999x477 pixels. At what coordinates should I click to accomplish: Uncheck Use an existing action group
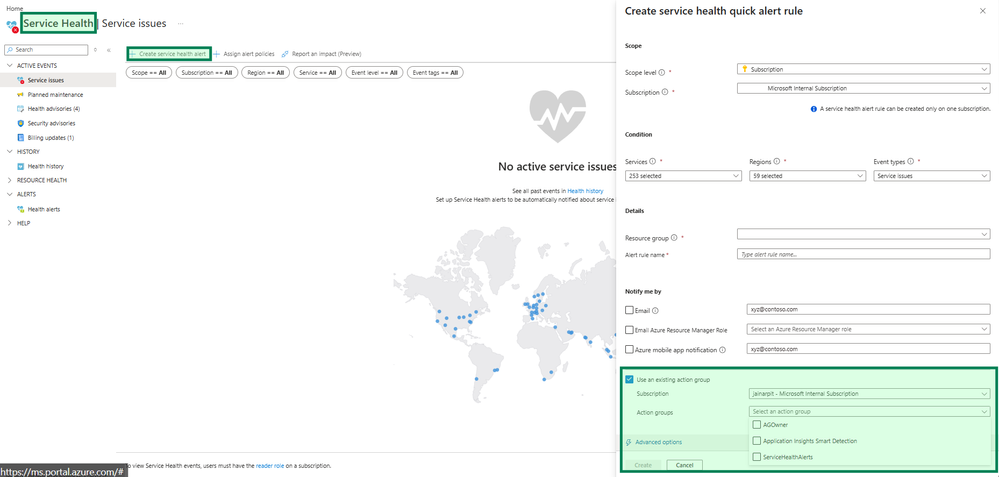point(629,380)
